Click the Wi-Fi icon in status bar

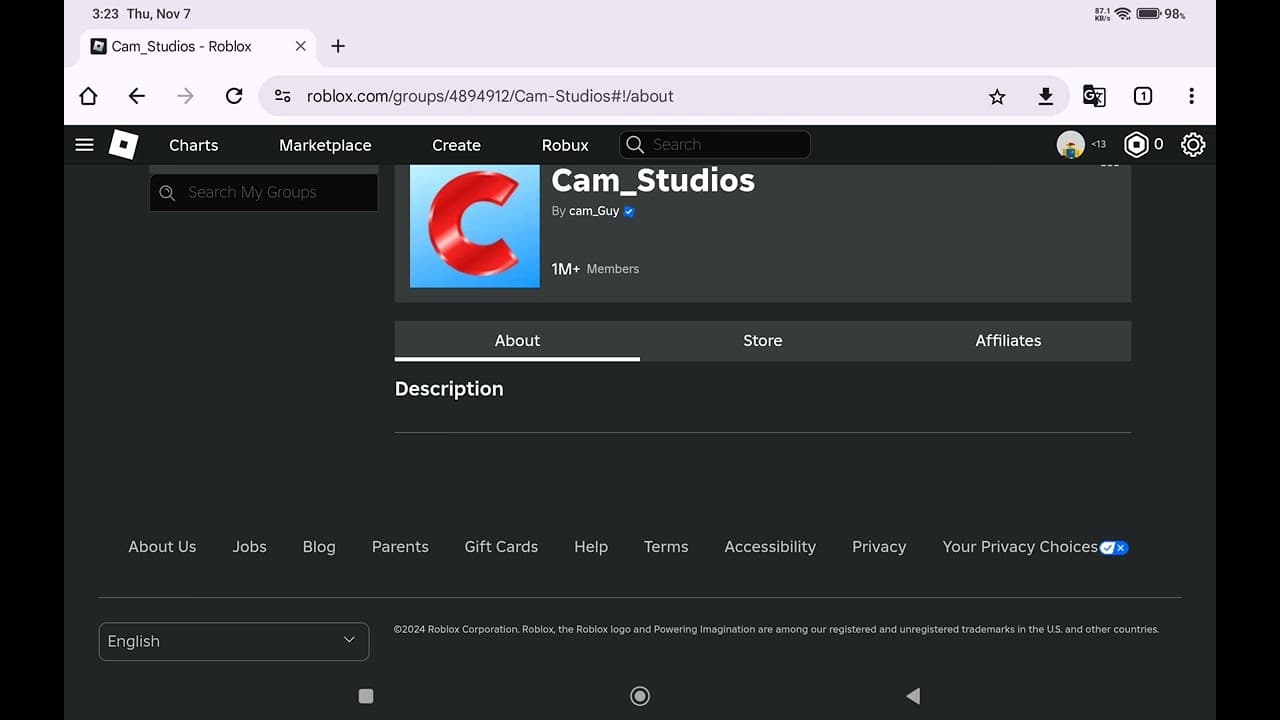click(x=1123, y=14)
